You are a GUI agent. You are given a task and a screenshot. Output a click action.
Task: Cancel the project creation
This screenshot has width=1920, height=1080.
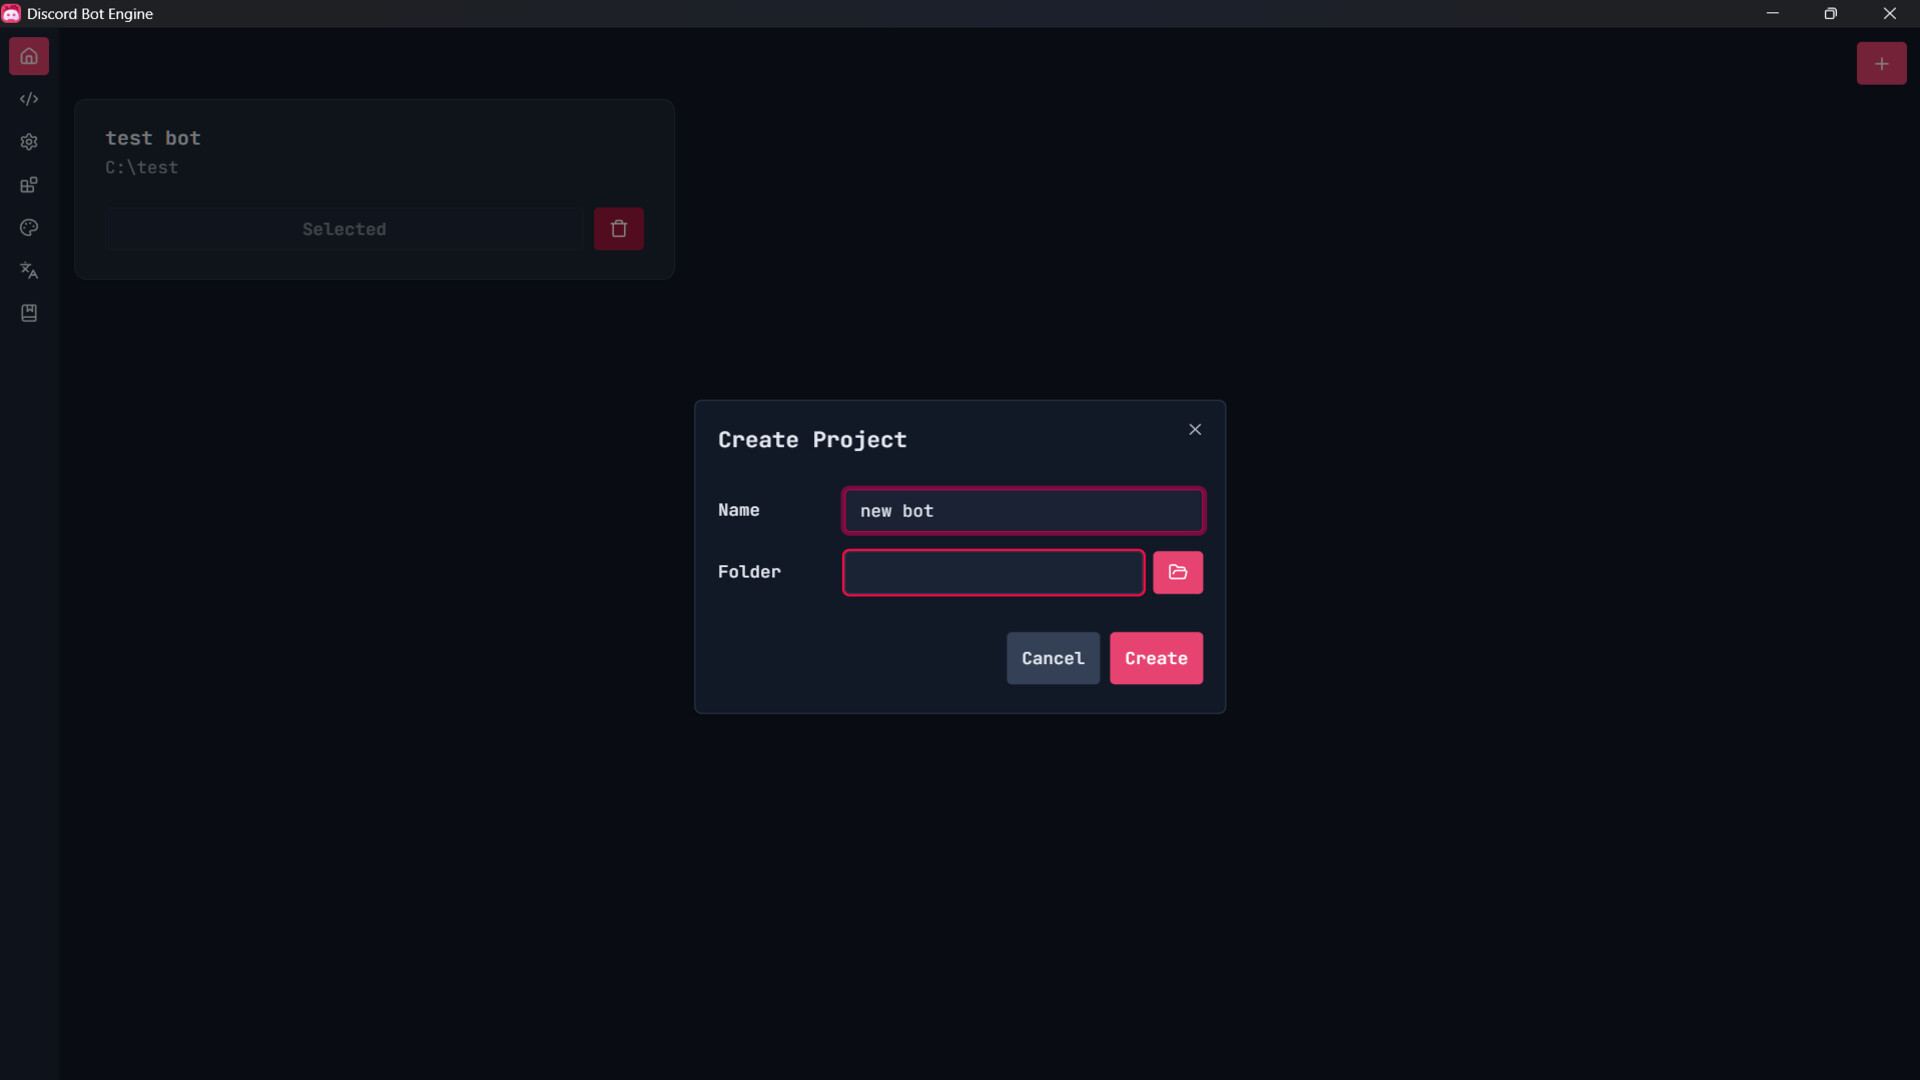pos(1052,658)
